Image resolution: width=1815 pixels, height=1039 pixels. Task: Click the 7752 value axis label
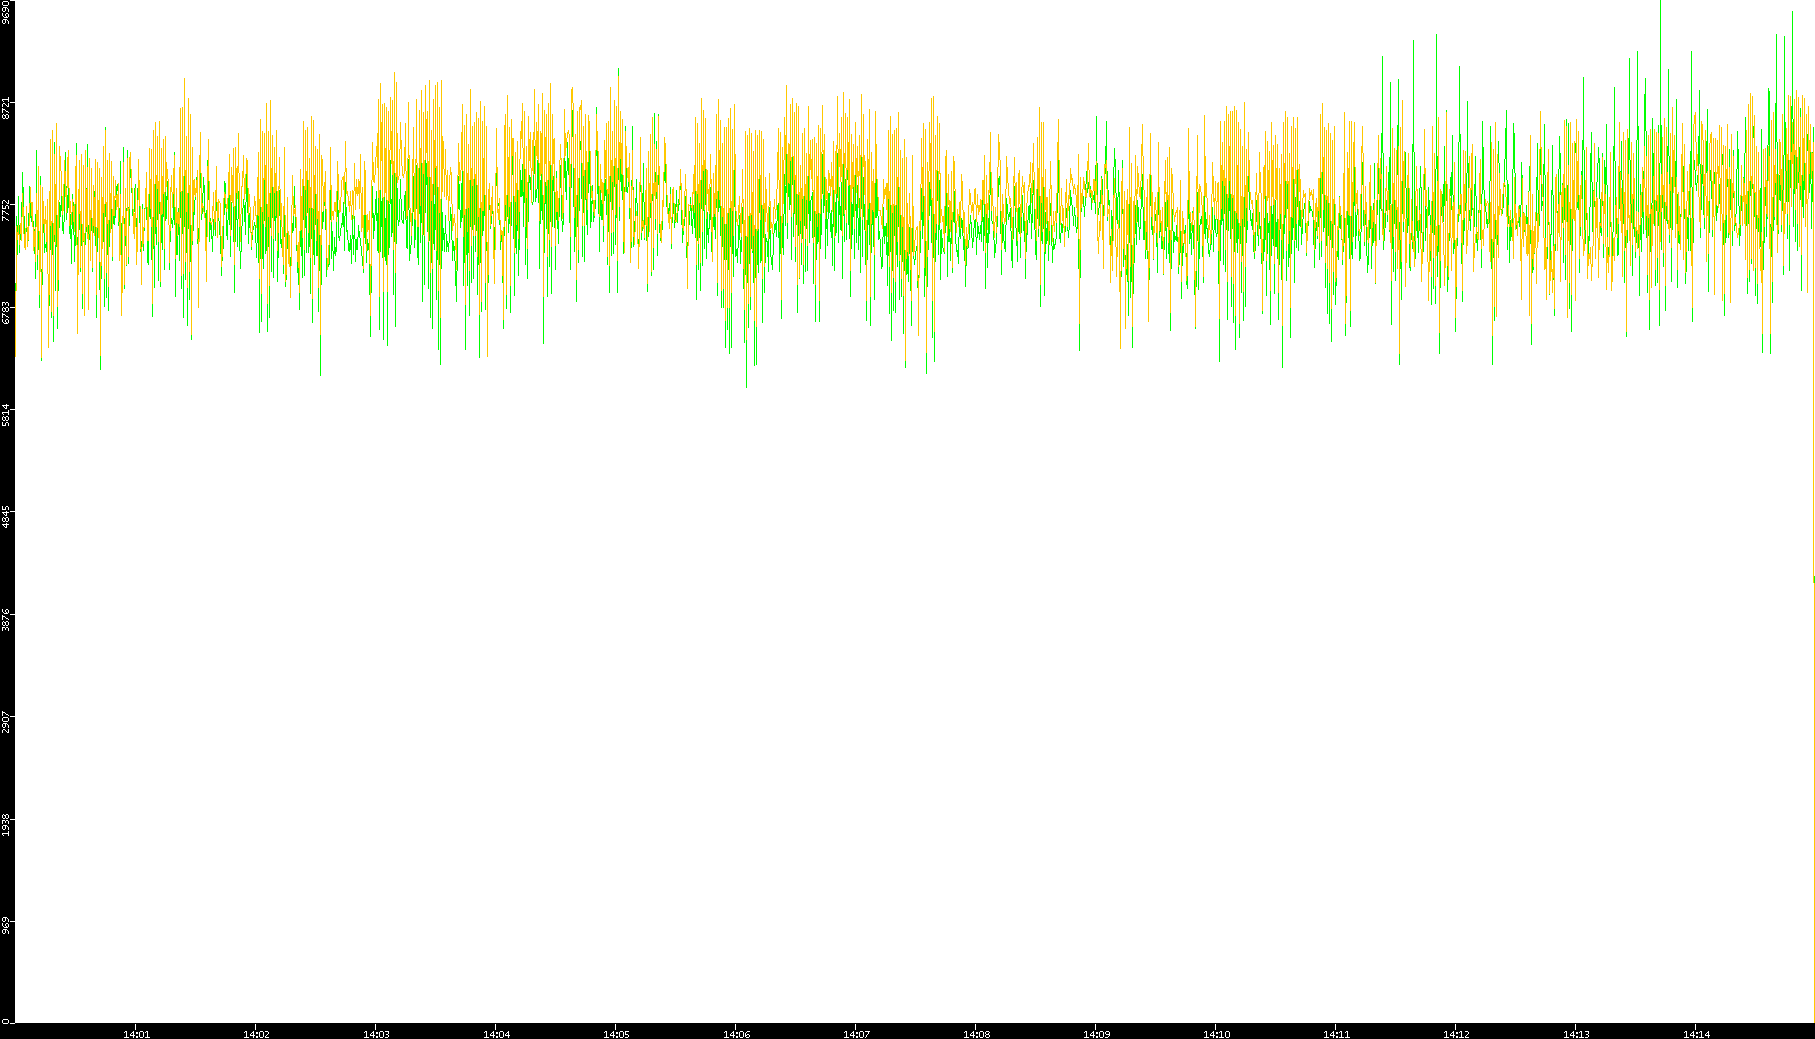click(6, 210)
